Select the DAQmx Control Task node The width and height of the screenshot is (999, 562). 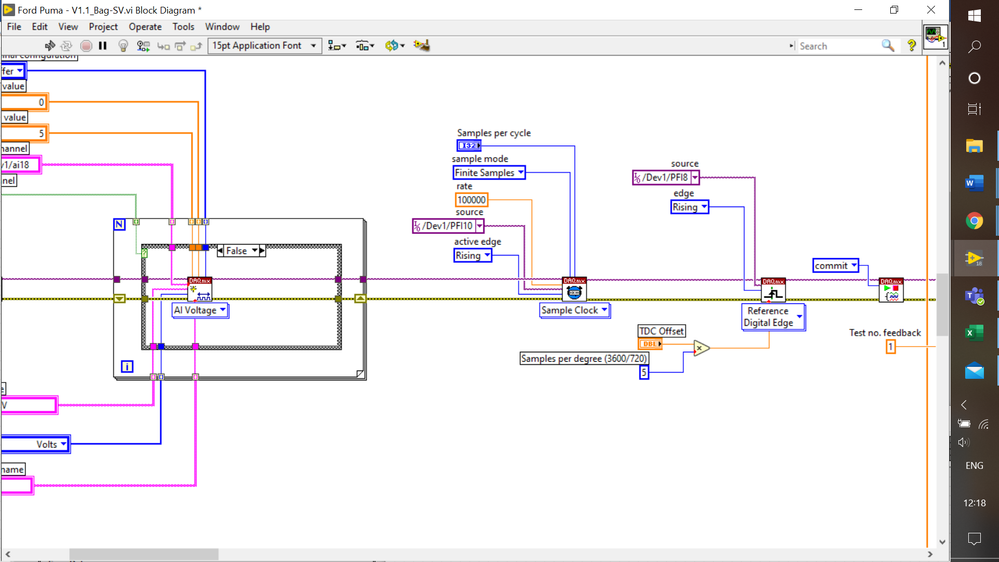[x=891, y=290]
